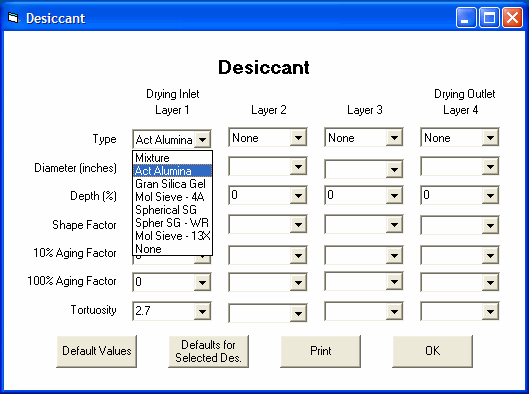
Task: Select None in the Layer 1 type list
Action: (x=172, y=249)
